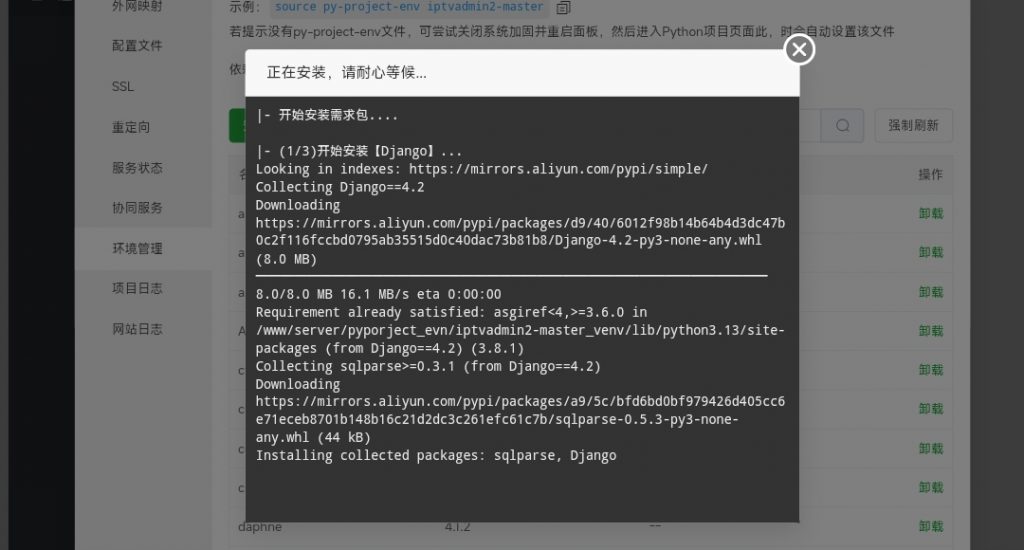1024x550 pixels.
Task: Go to the 服务状态 tab
Action: coord(137,168)
